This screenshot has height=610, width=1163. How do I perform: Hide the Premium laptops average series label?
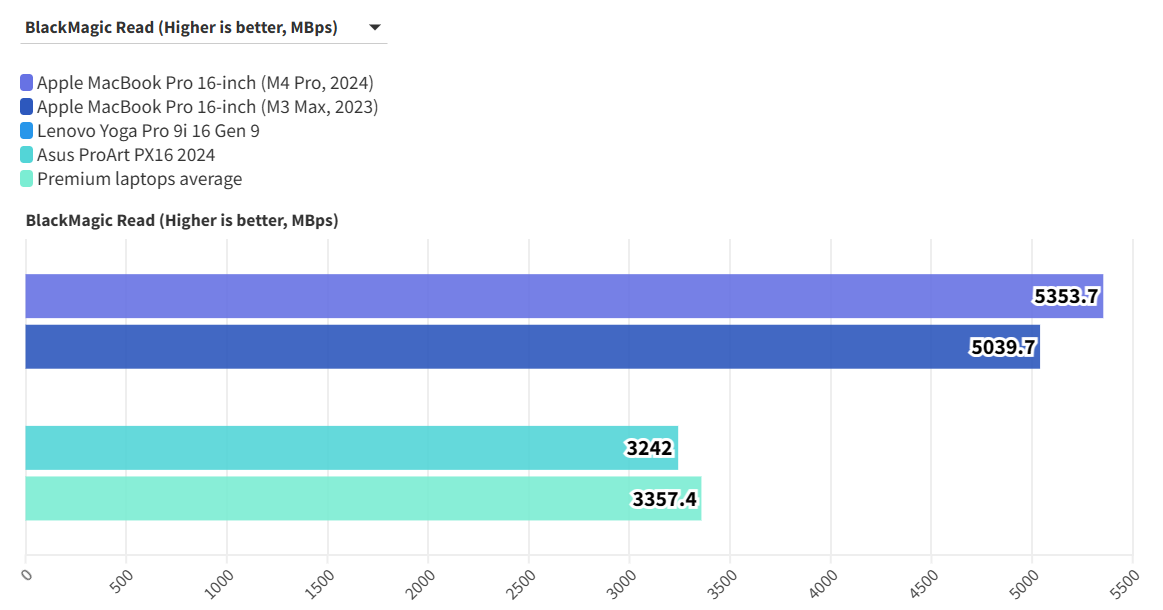(139, 179)
